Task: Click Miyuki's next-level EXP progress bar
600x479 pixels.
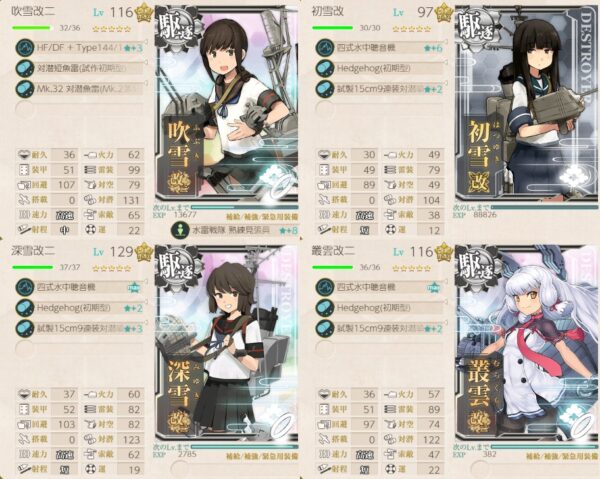Action: click(x=244, y=446)
